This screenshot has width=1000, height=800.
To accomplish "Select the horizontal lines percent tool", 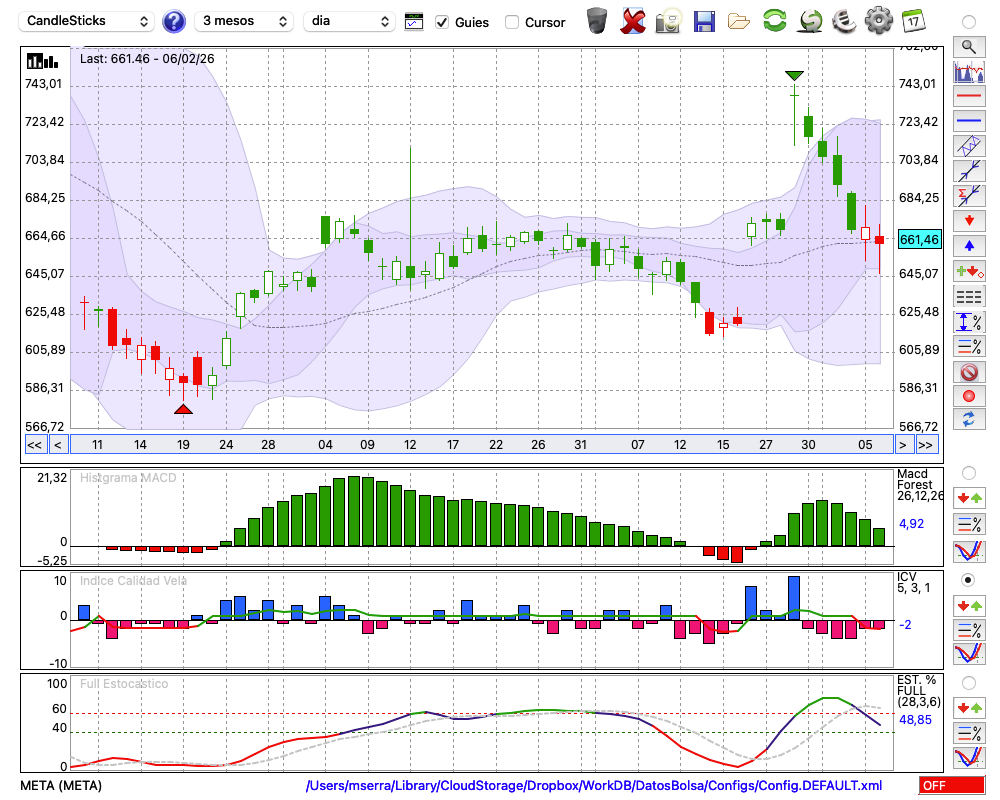I will (x=969, y=346).
